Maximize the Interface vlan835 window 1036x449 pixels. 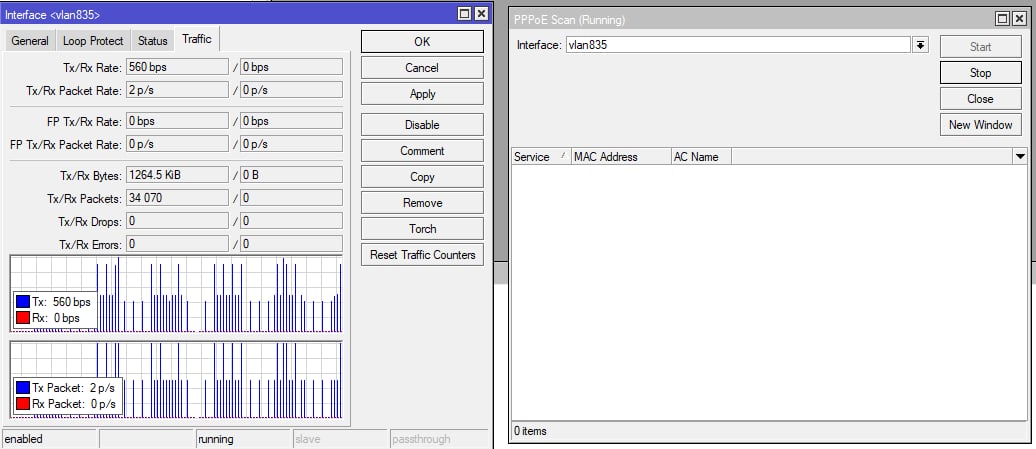click(x=464, y=14)
